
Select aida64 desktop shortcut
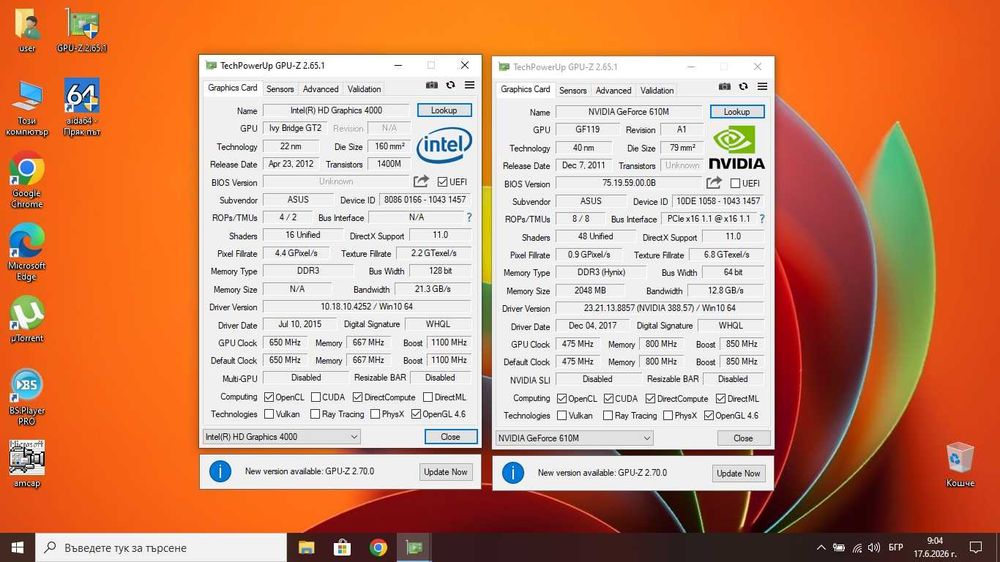82,107
